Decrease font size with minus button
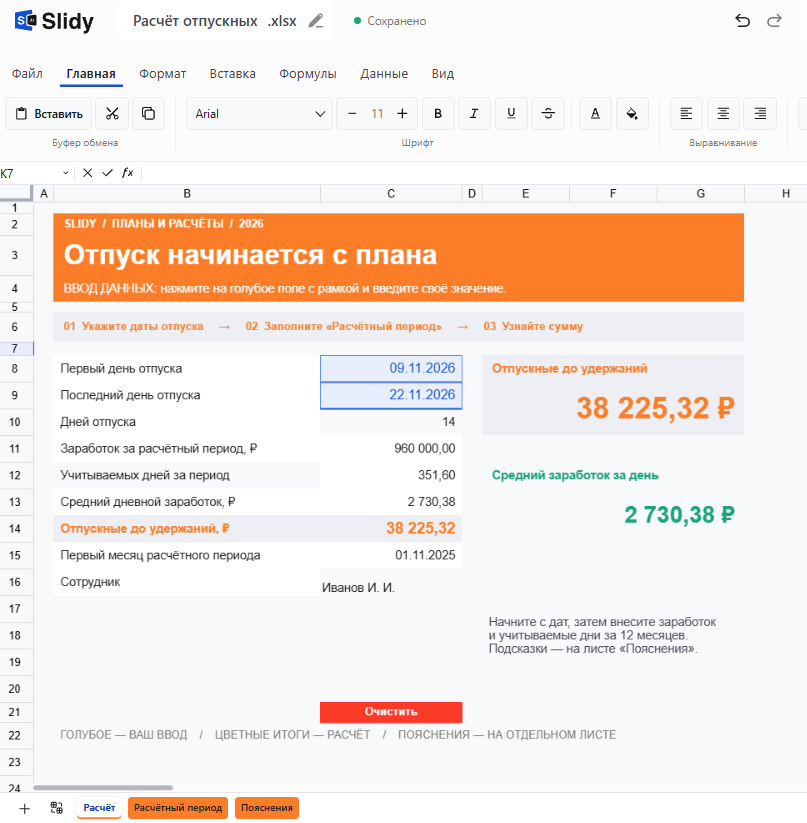This screenshot has height=823, width=807. [352, 113]
